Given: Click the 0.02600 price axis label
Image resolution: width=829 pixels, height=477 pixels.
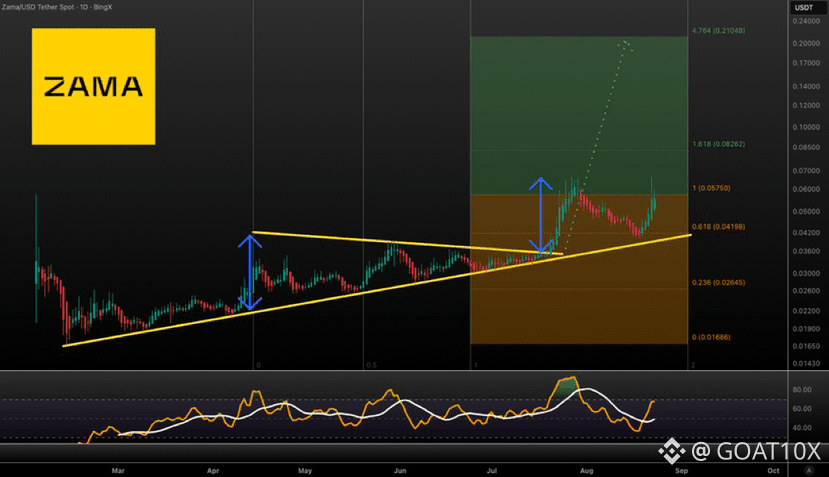Looking at the screenshot, I should (806, 291).
